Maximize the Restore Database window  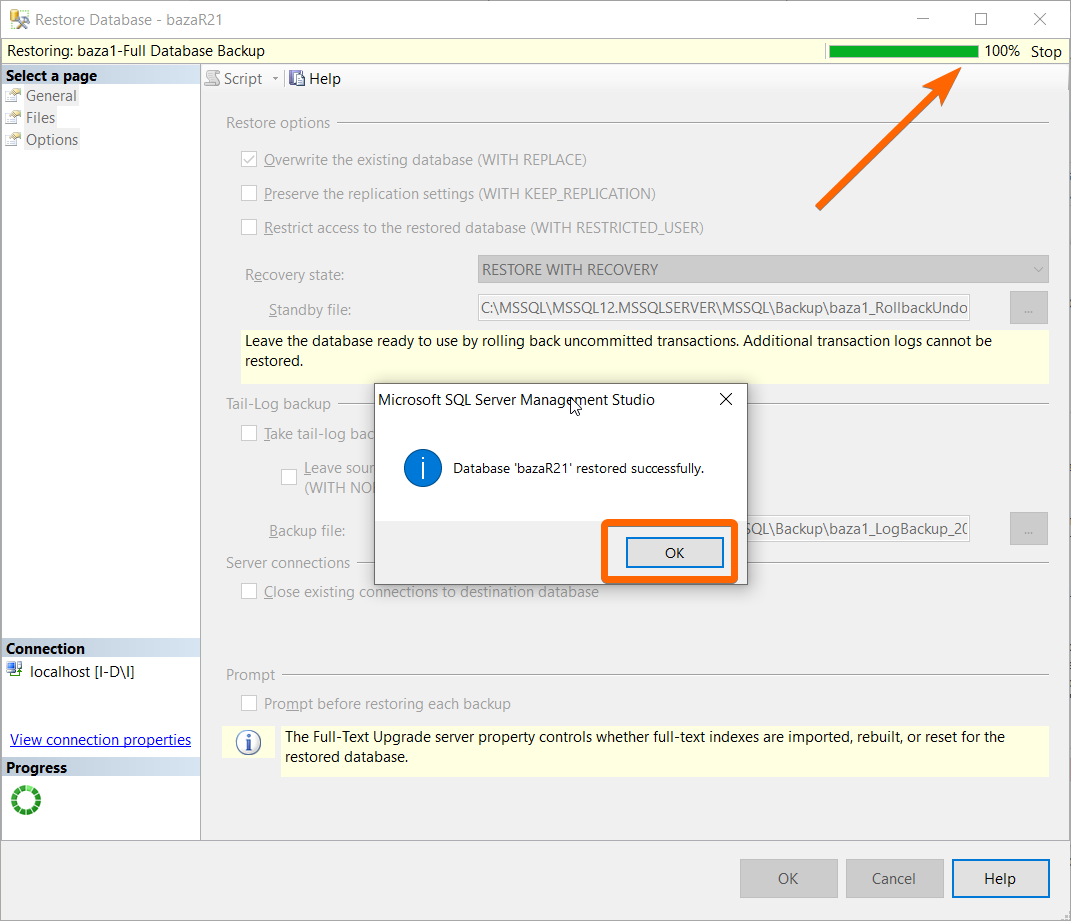tap(981, 19)
